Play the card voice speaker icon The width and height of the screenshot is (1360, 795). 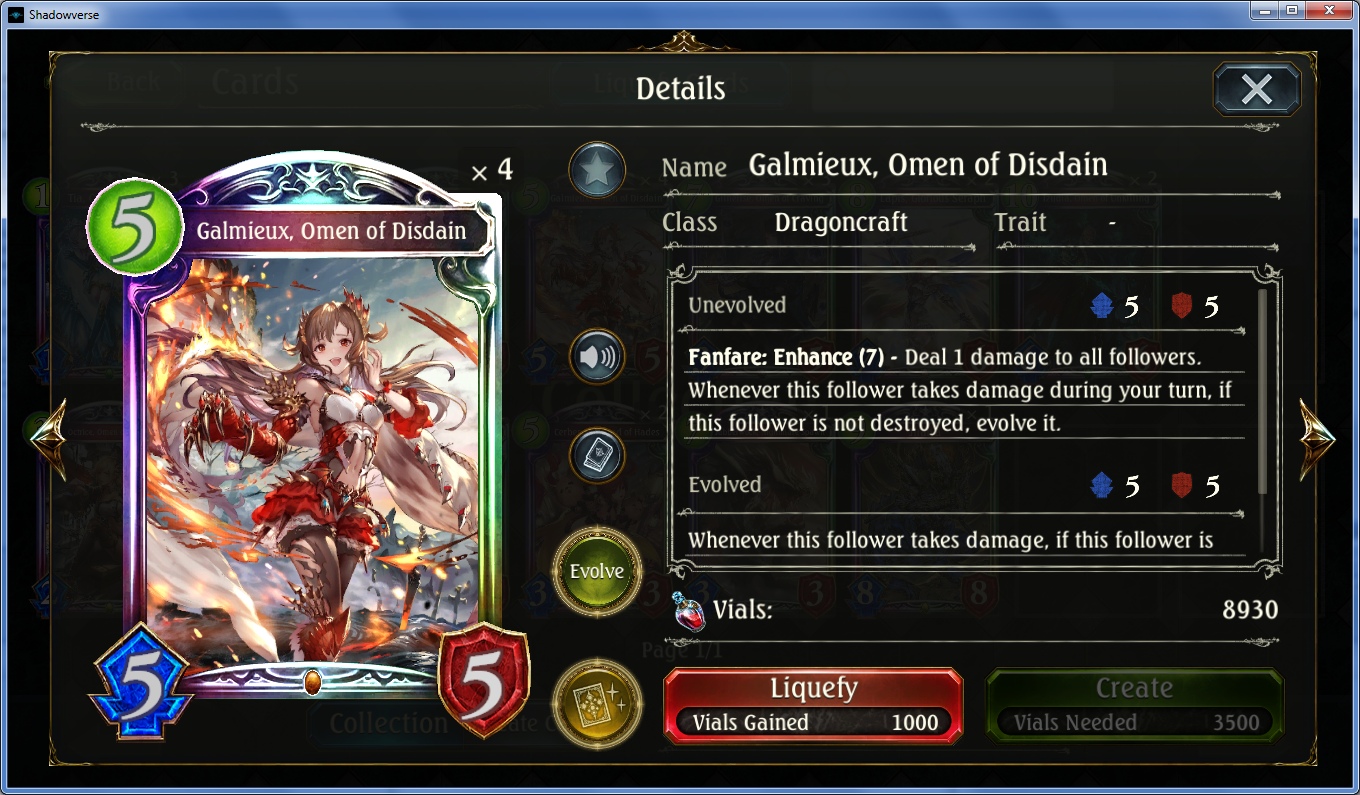coord(597,356)
